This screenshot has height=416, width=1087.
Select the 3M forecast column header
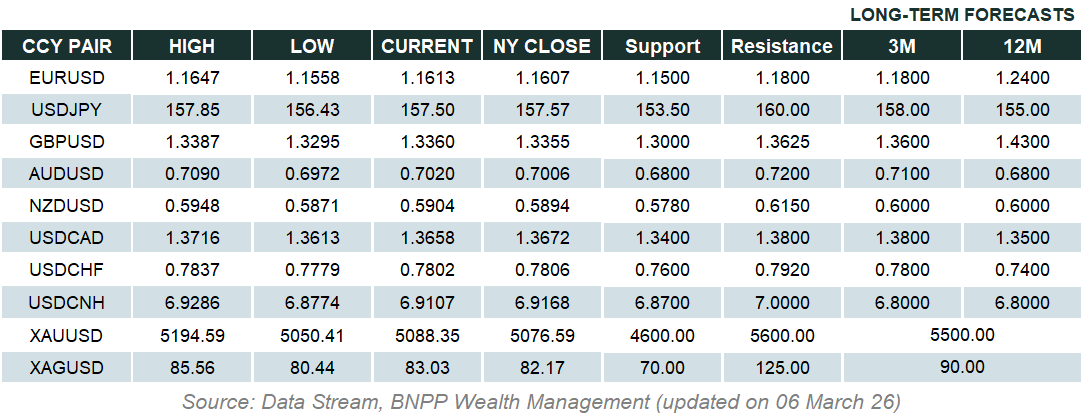901,46
